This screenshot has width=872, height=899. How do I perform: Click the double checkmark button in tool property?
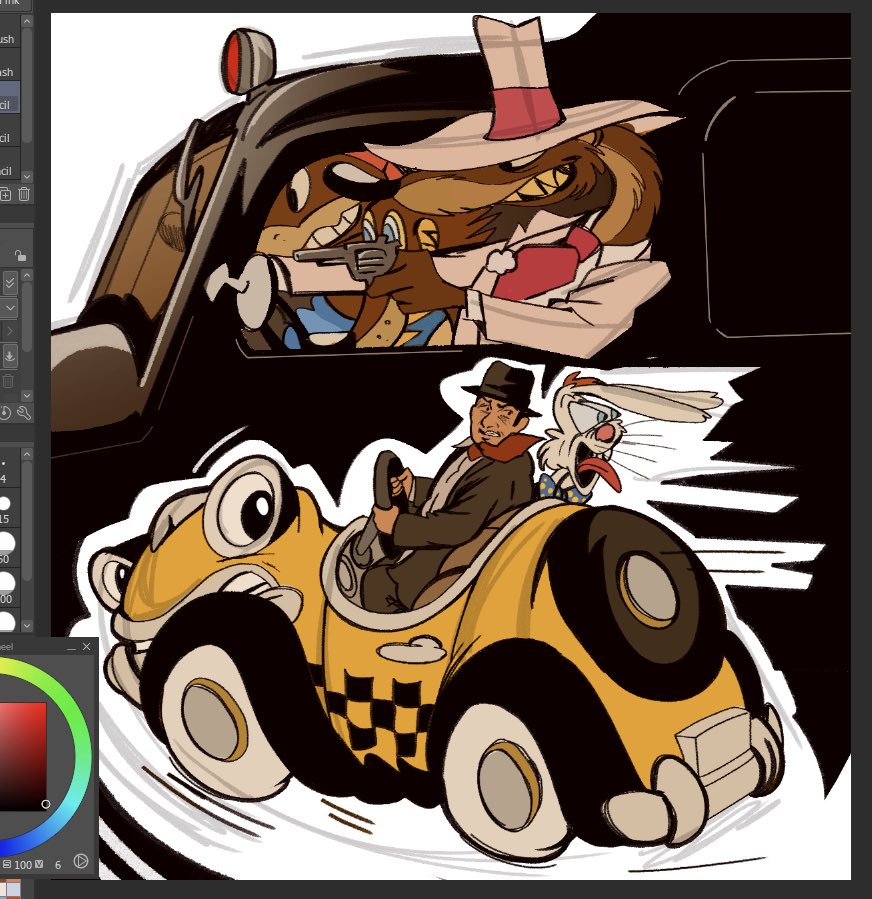[10, 283]
